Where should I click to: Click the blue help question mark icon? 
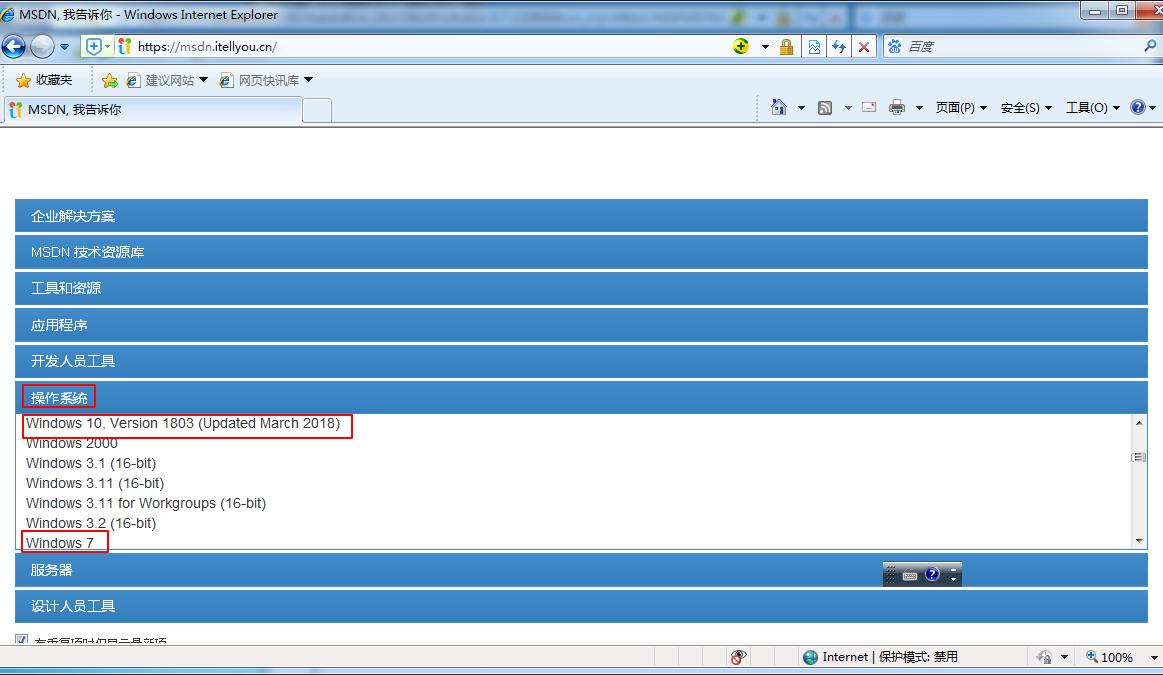click(1138, 108)
